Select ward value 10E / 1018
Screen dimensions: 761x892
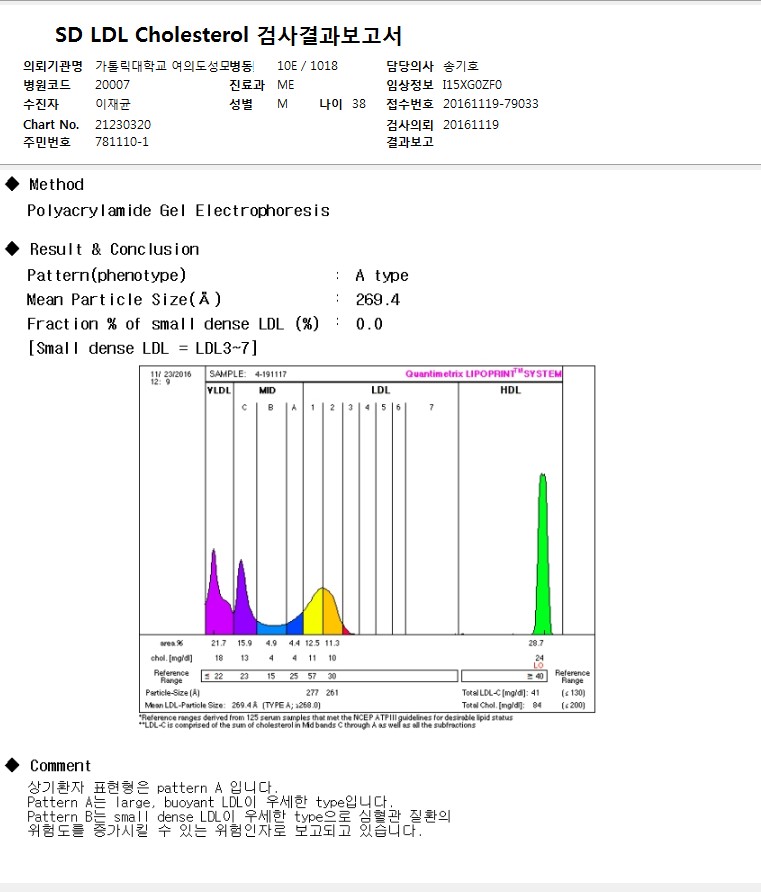click(307, 66)
